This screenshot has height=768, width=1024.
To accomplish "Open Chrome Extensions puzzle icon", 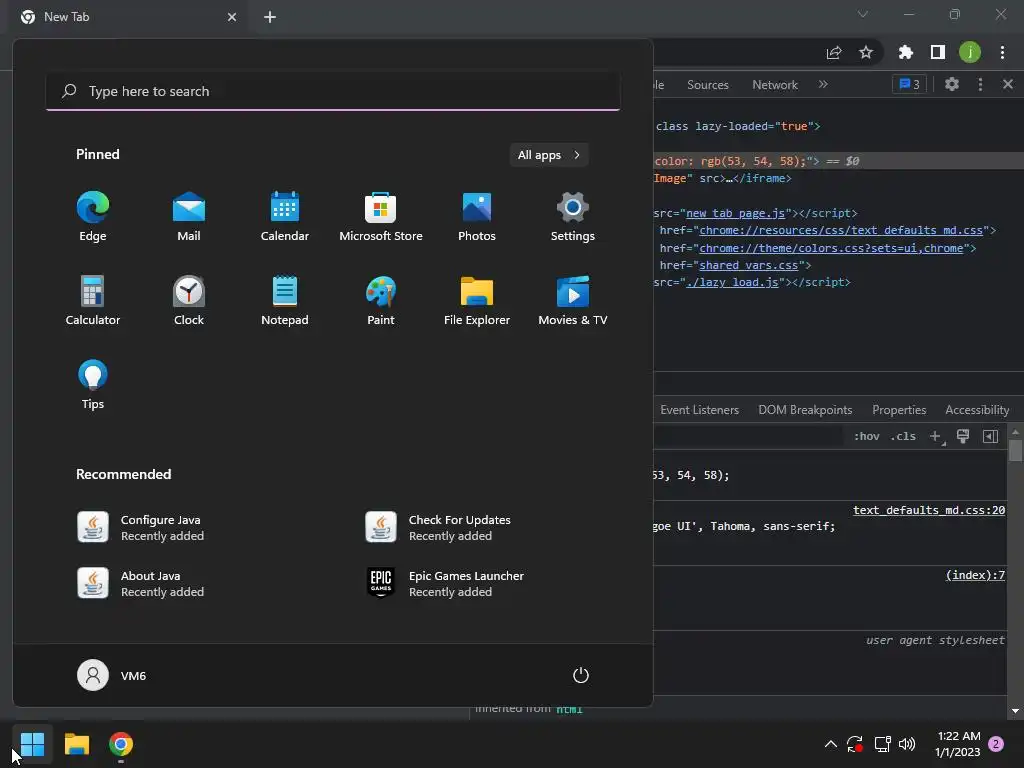I will 905,52.
